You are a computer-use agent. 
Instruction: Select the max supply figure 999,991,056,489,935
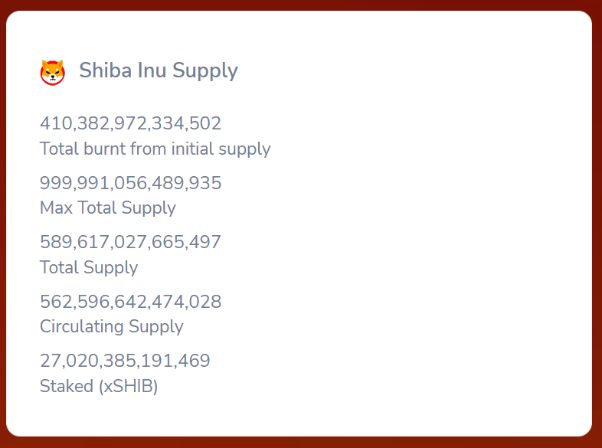130,183
